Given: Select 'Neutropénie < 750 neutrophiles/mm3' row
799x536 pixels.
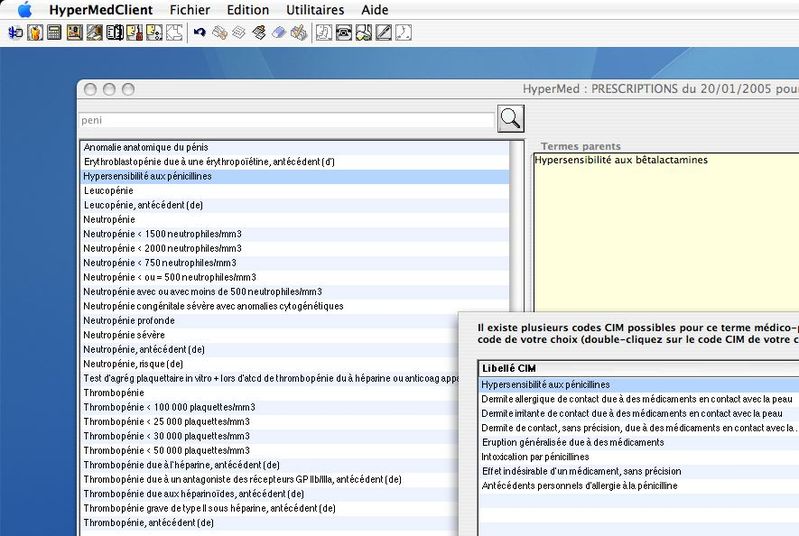Looking at the screenshot, I should point(295,263).
